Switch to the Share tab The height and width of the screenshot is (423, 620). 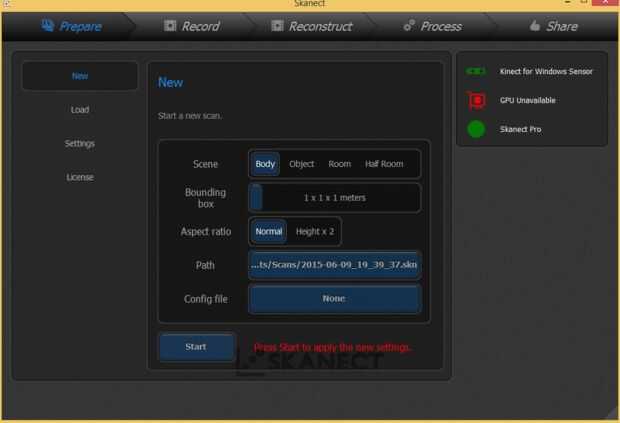pos(554,26)
